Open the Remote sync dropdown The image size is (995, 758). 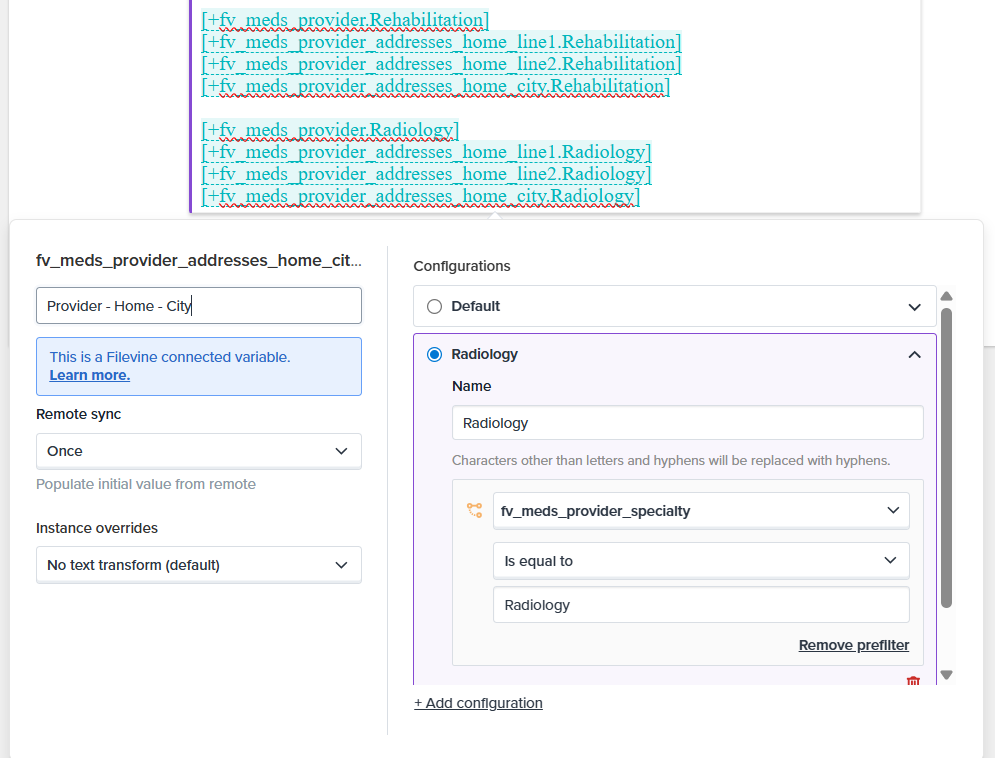click(x=198, y=451)
